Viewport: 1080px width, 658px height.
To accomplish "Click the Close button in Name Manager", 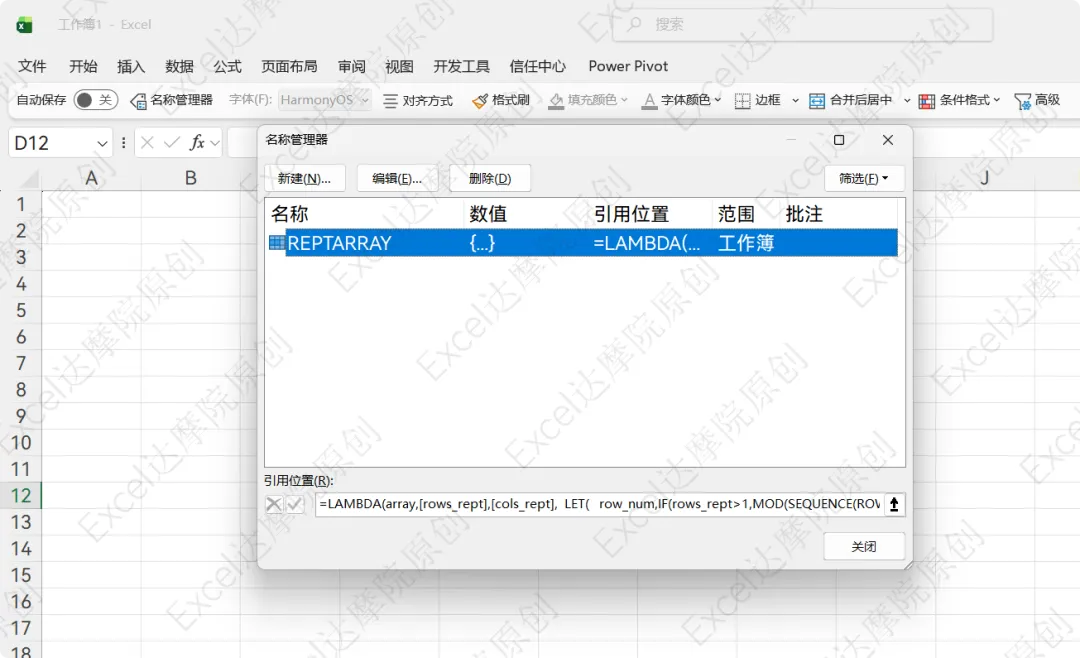I will click(864, 546).
